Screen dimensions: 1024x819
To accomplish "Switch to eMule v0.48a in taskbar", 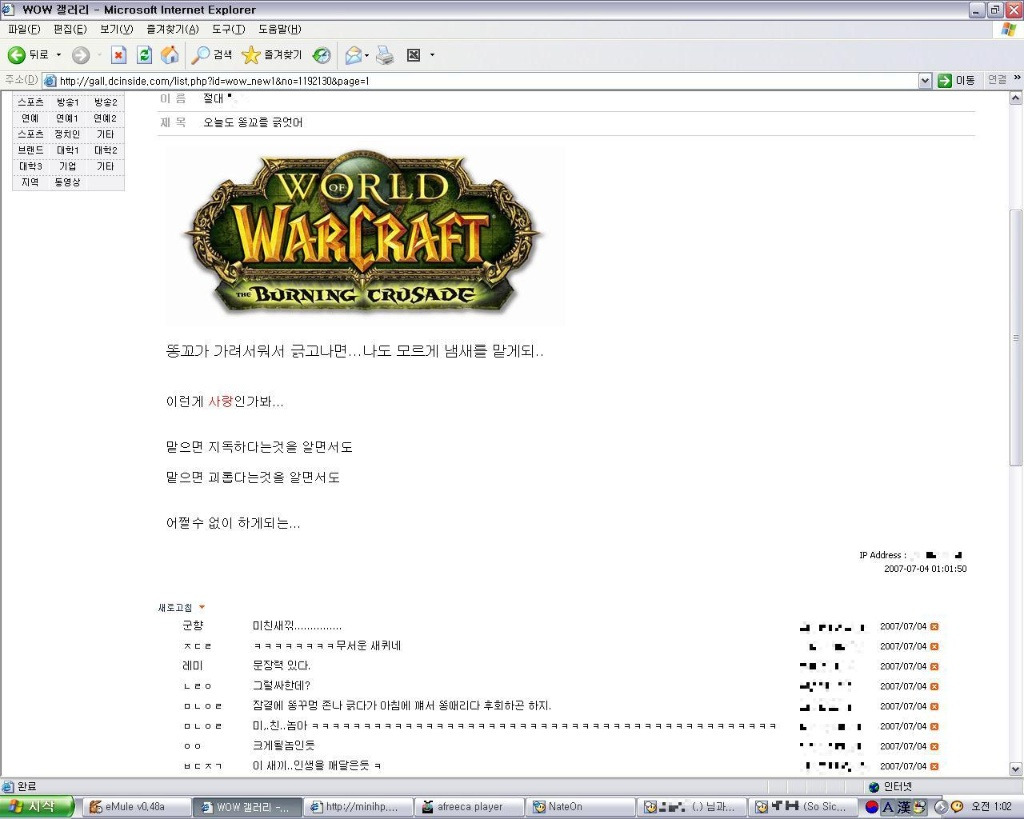I will (x=136, y=807).
